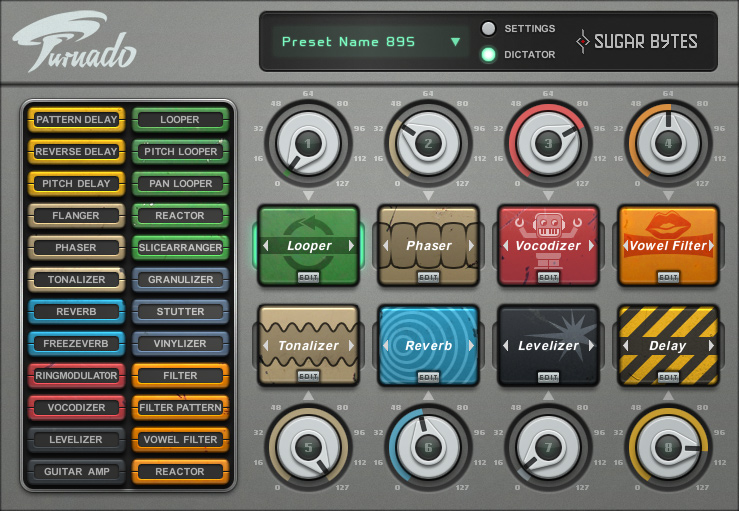
Task: Switch Vocodizer slot to next effect
Action: pos(591,246)
